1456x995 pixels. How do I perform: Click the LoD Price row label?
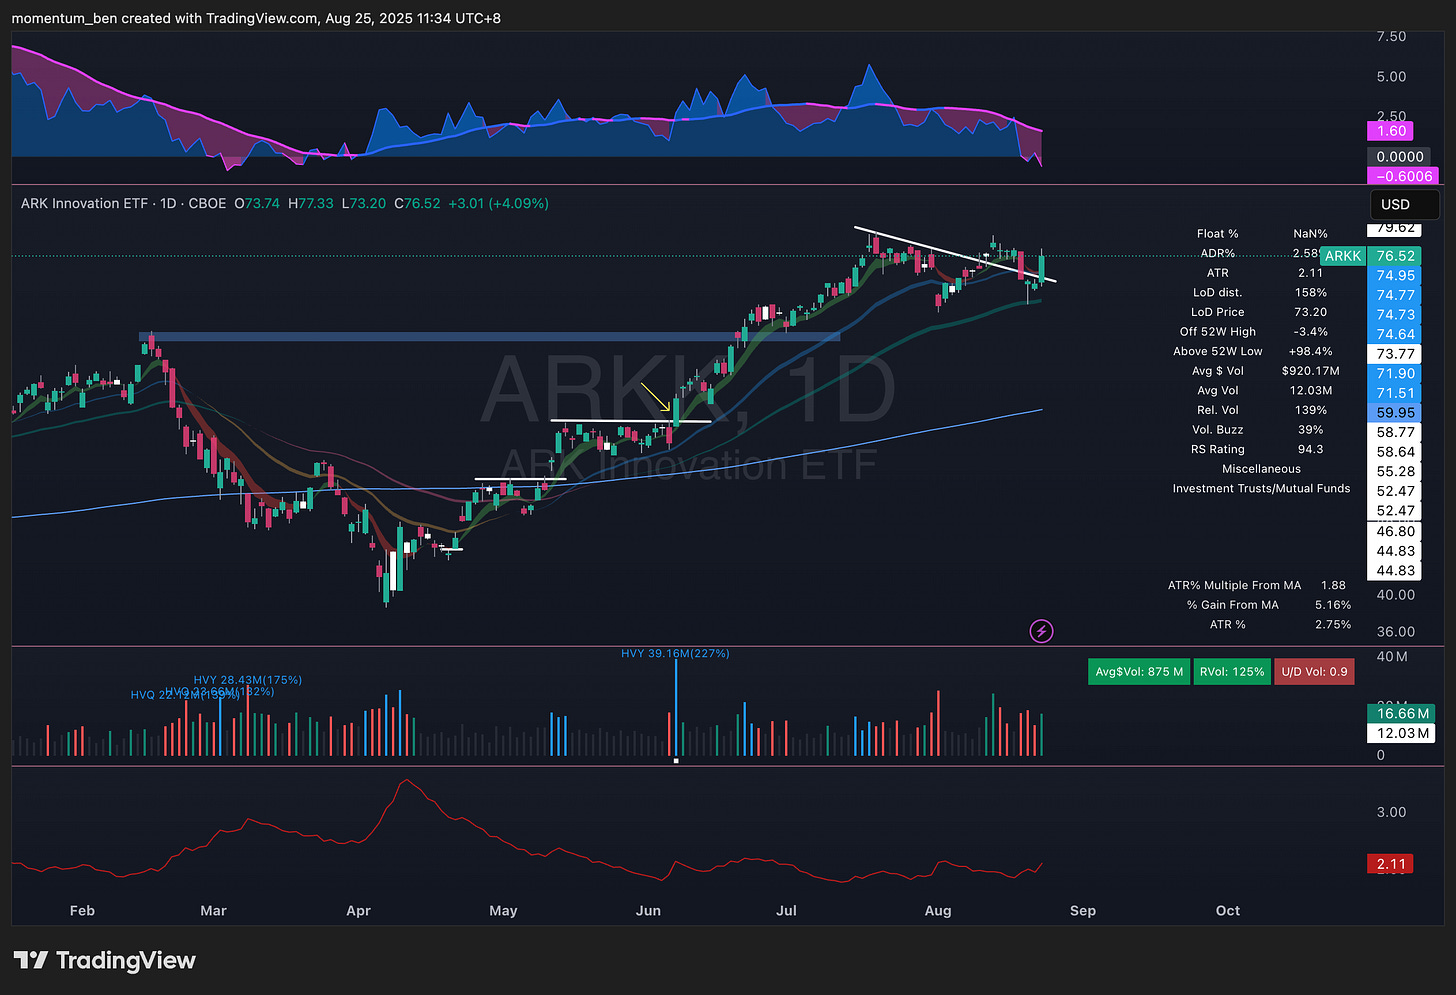[x=1217, y=312]
